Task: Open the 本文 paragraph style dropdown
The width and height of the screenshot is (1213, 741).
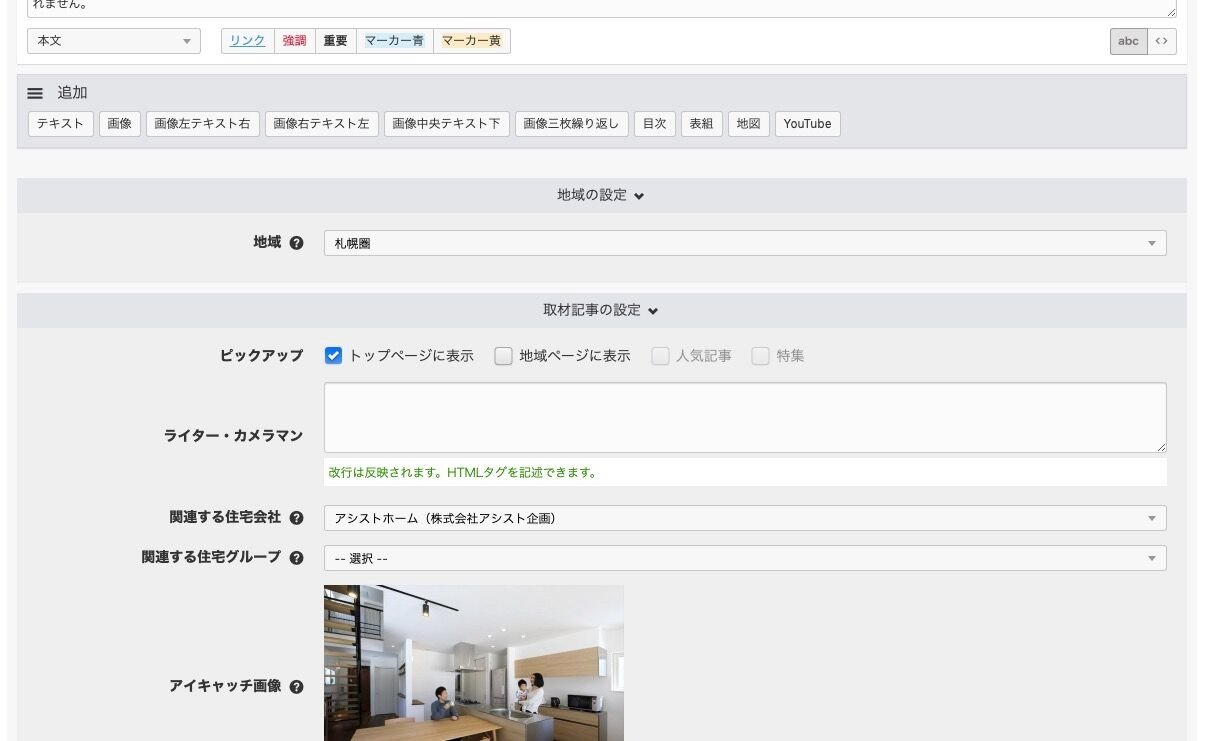Action: 115,41
